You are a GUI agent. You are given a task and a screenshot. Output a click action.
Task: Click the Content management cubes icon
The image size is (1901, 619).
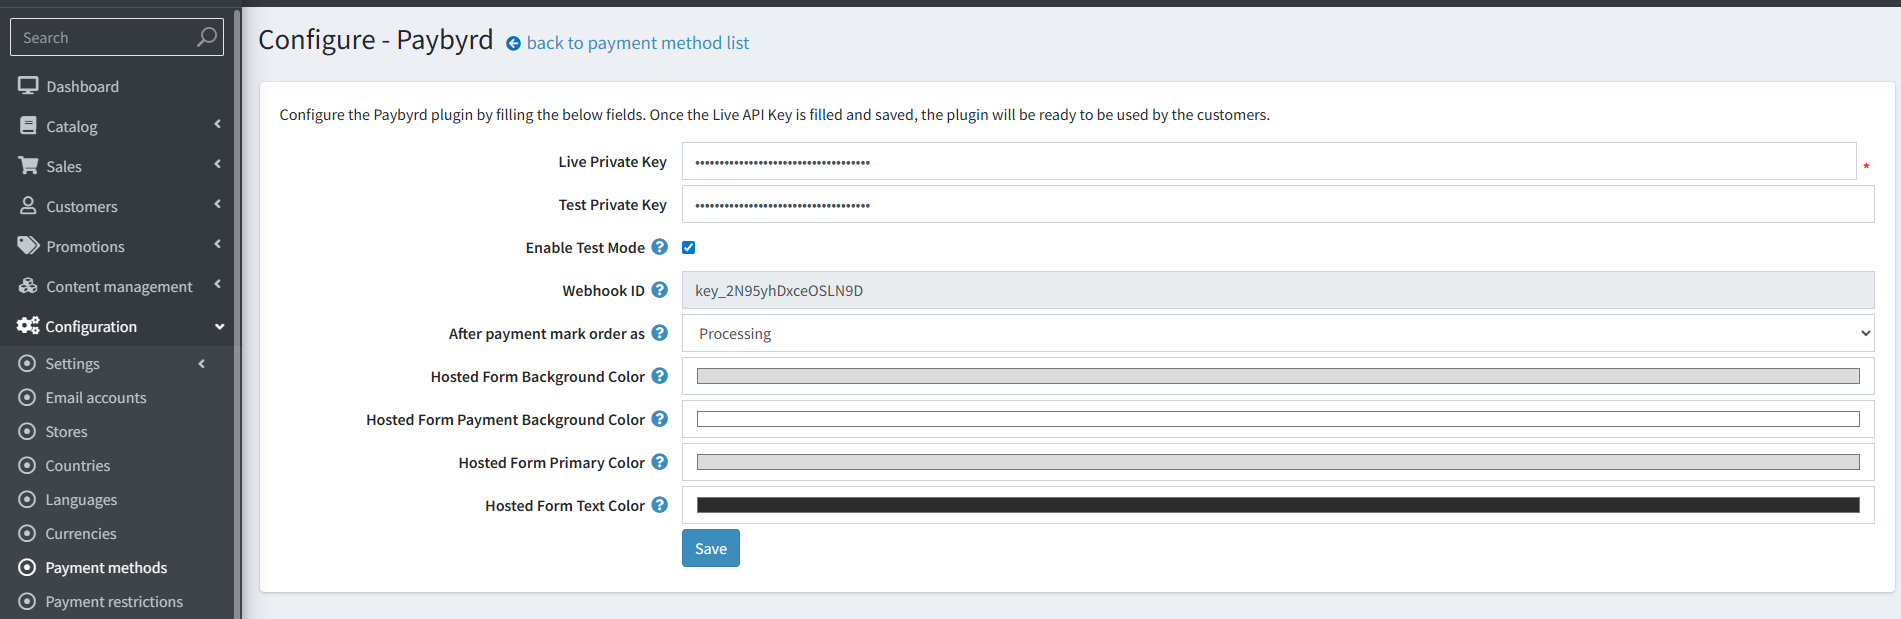(x=28, y=286)
